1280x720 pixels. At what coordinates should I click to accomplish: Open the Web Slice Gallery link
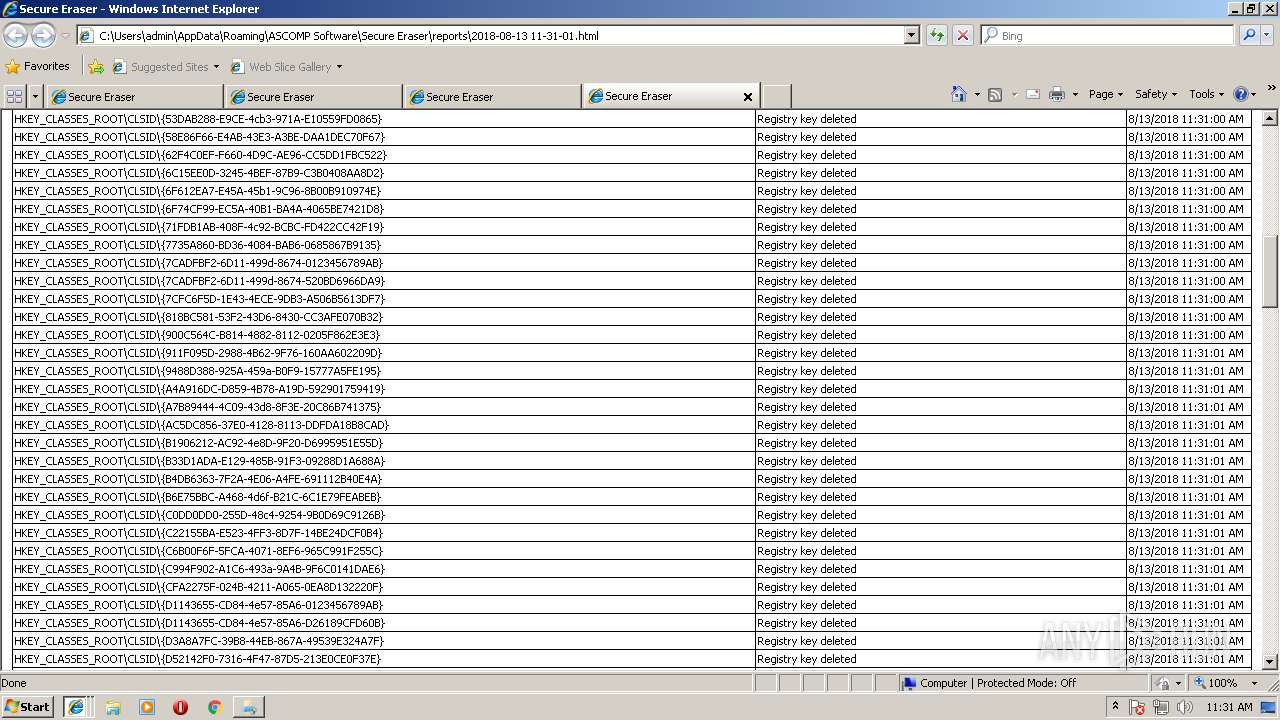click(x=286, y=67)
